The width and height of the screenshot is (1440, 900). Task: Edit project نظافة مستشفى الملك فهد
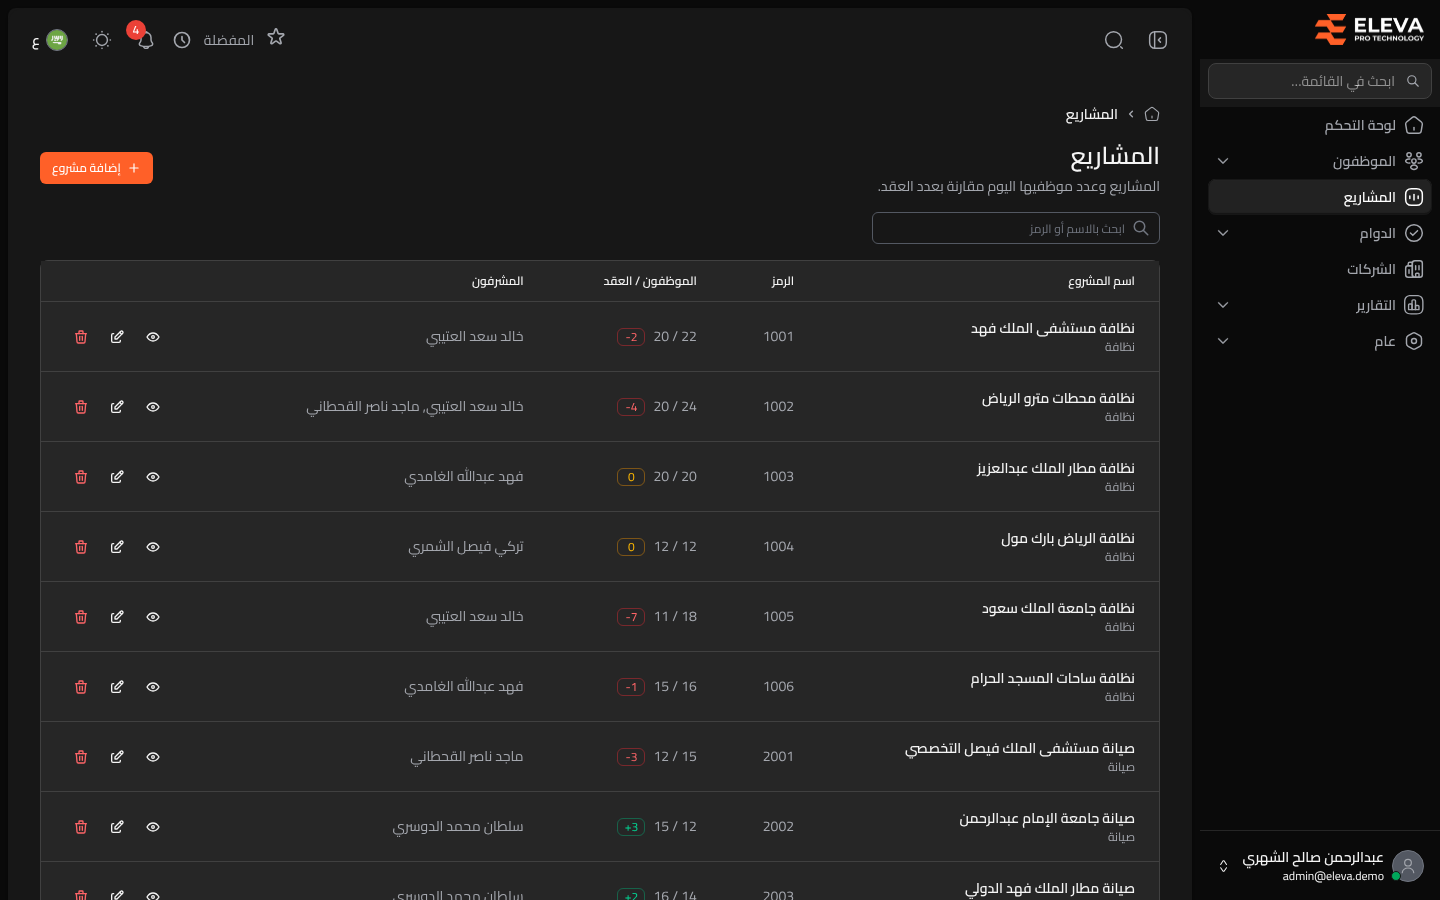[117, 337]
